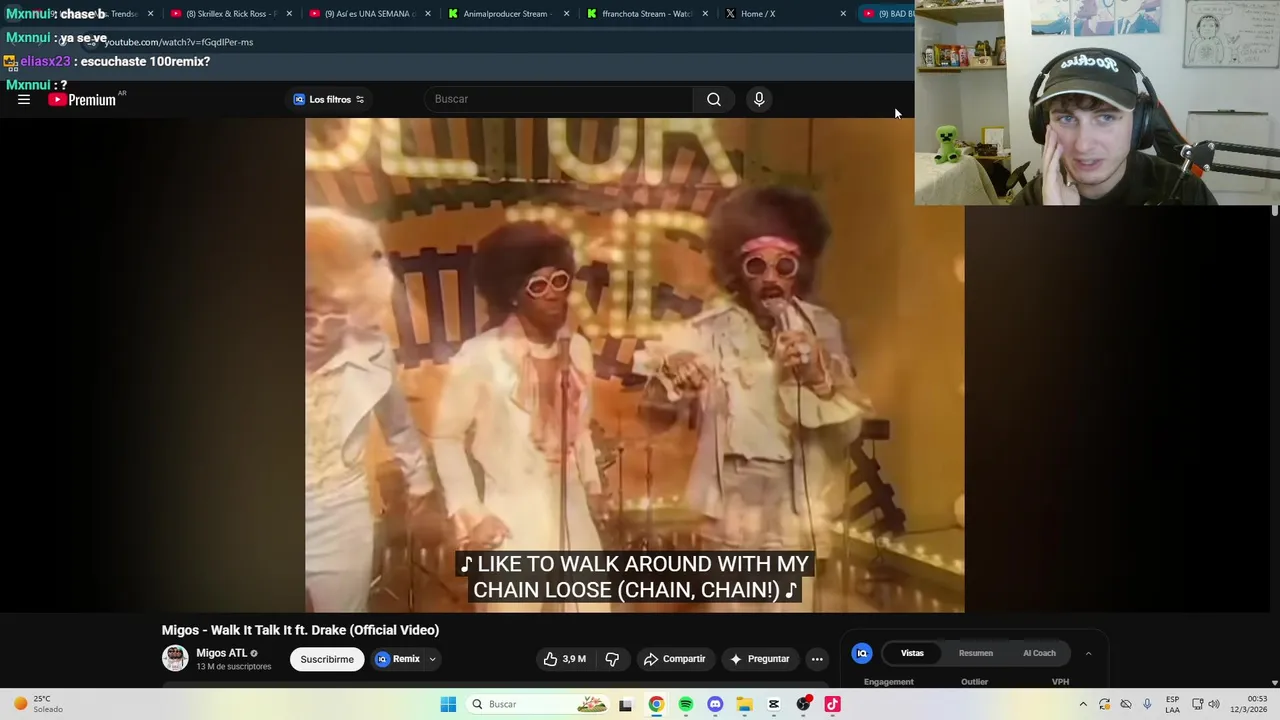This screenshot has width=1280, height=720.
Task: Open the YouTube hamburger guide menu
Action: pos(24,99)
